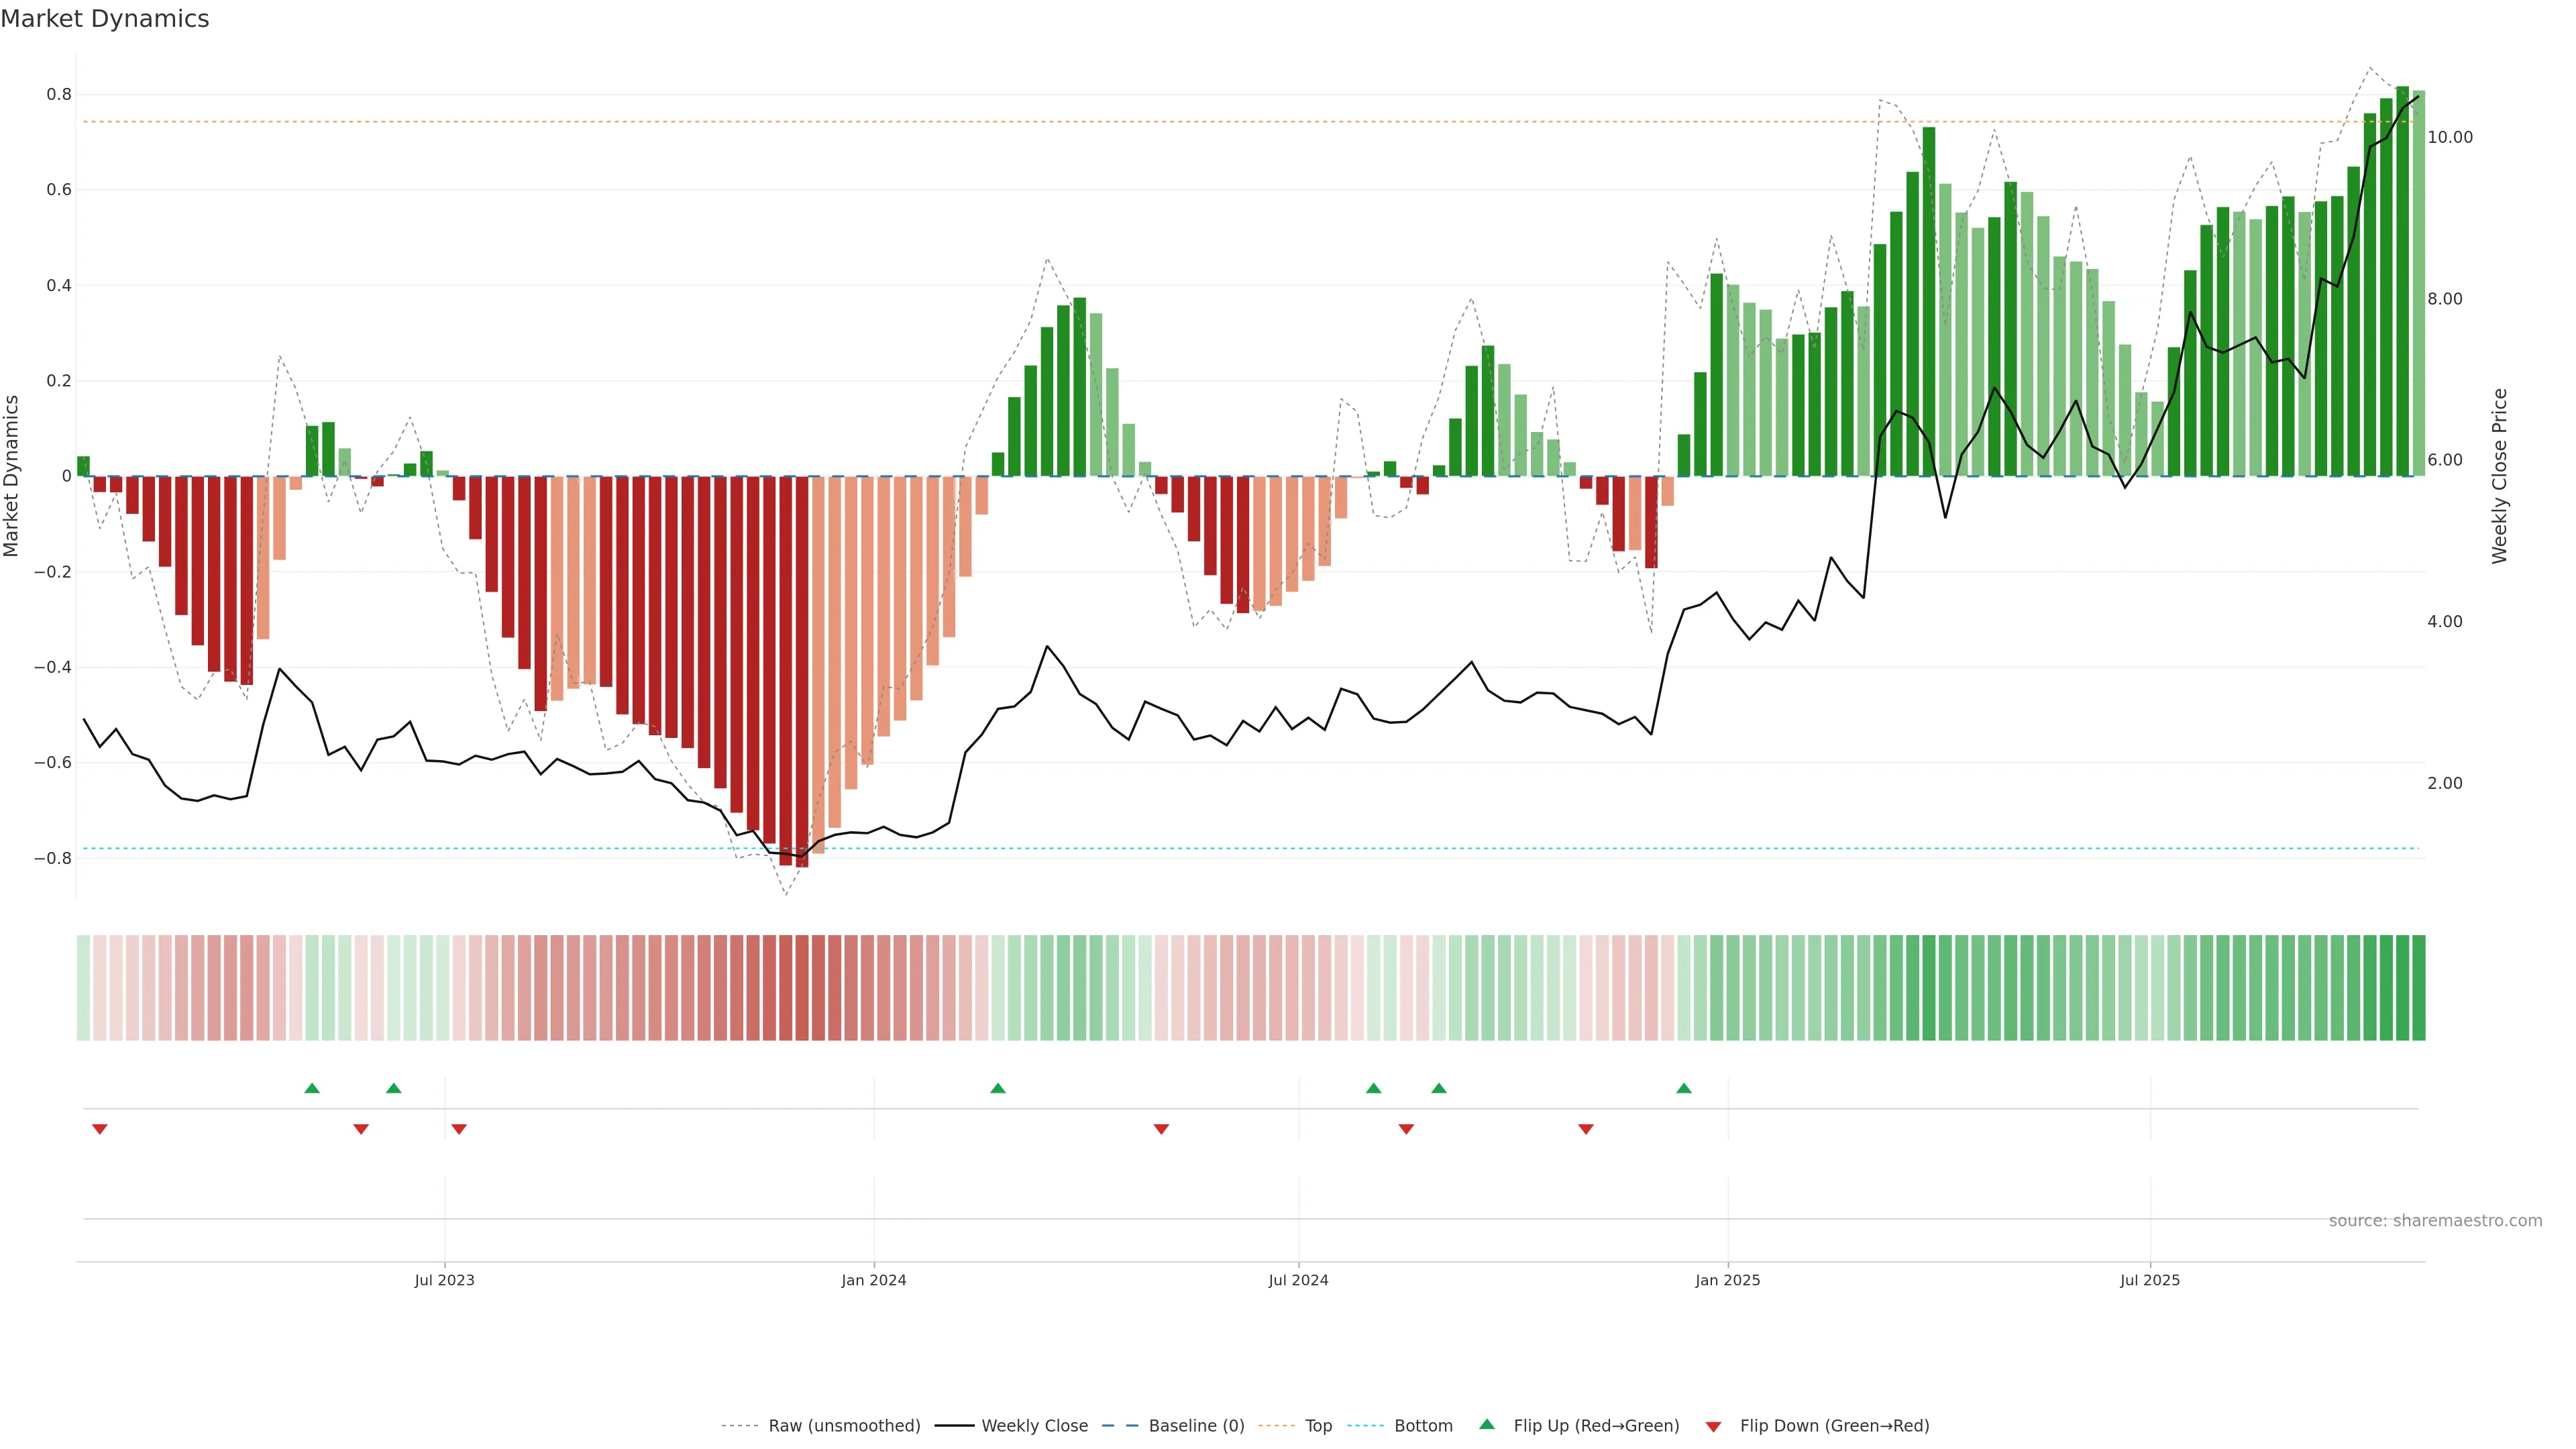Click the green Flip Up legend triangle icon
Screen dimensions: 2576x1449
pyautogui.click(x=1487, y=1424)
